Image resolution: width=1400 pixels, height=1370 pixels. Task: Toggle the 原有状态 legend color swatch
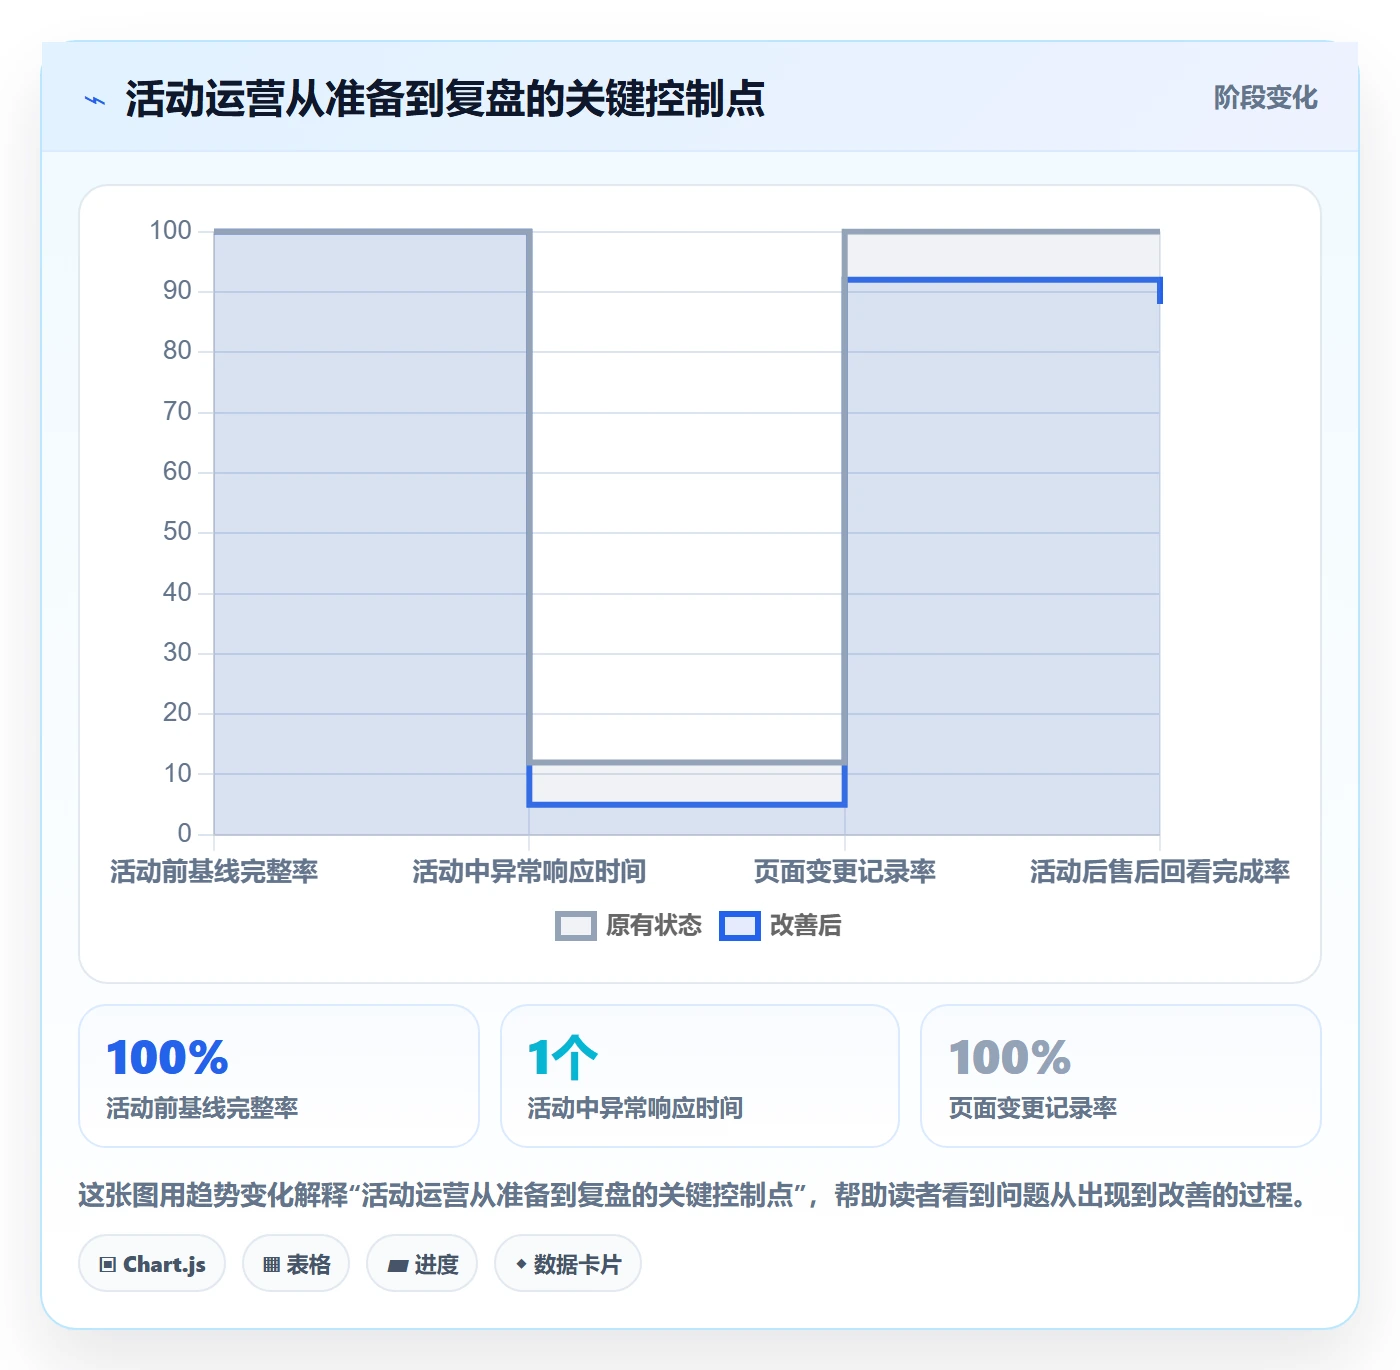pyautogui.click(x=575, y=926)
